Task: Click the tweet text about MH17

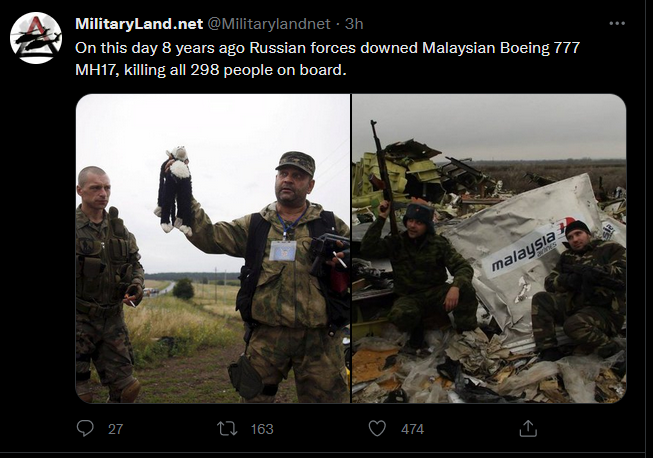Action: coord(327,59)
